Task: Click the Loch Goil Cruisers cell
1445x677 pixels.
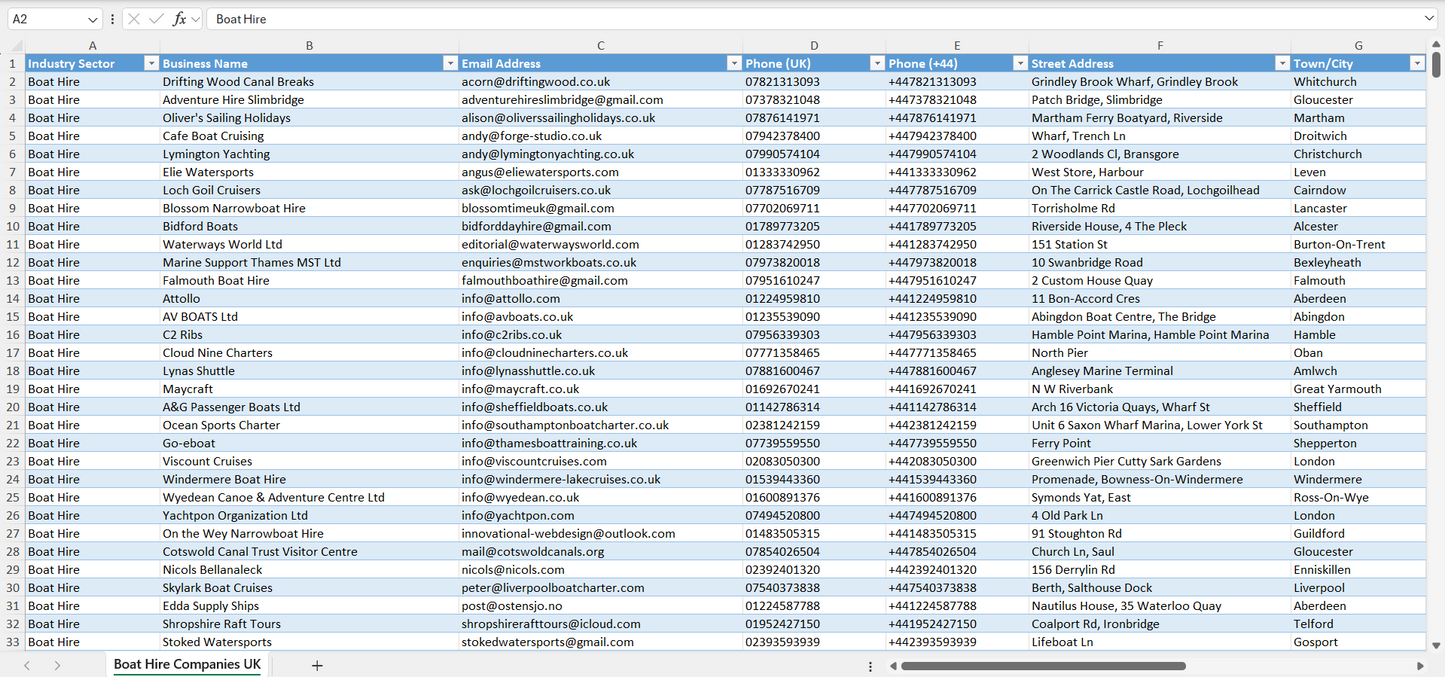Action: point(309,190)
